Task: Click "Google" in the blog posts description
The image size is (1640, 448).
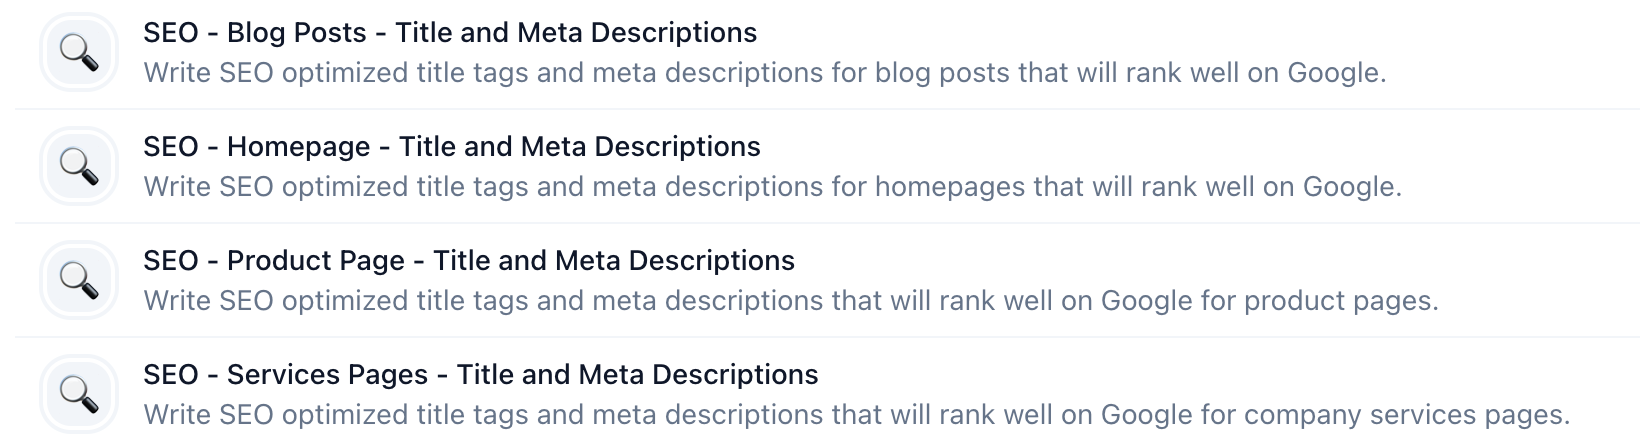Action: click(1334, 73)
